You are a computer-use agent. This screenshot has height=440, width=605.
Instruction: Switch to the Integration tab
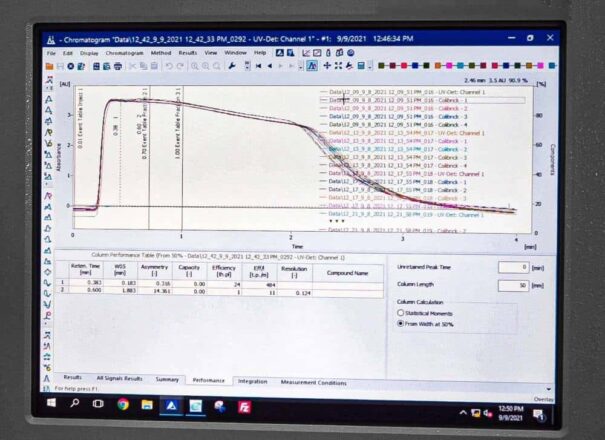[x=252, y=381]
